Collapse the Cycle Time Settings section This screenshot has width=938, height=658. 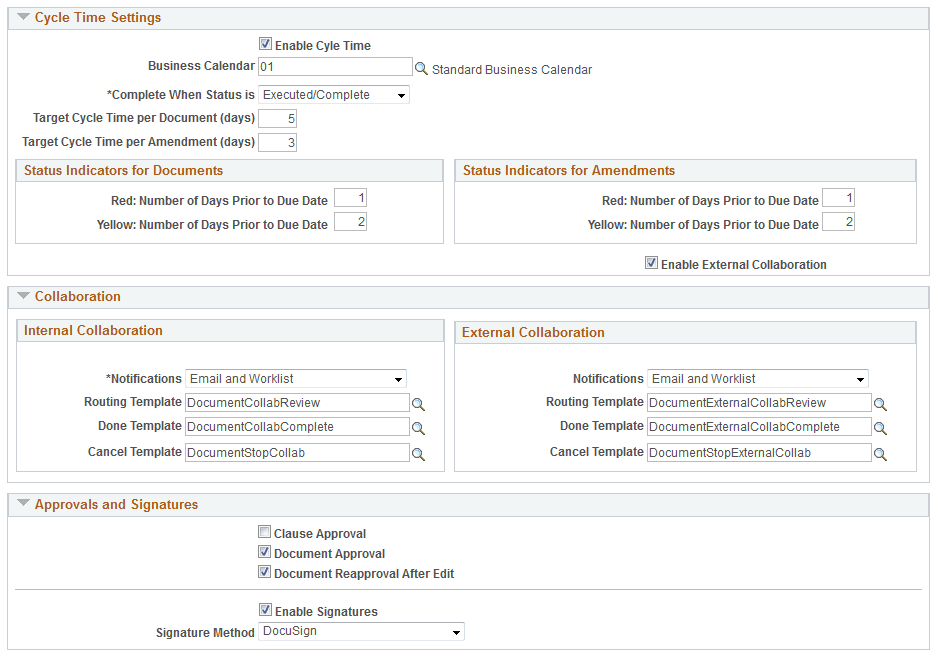click(x=24, y=17)
